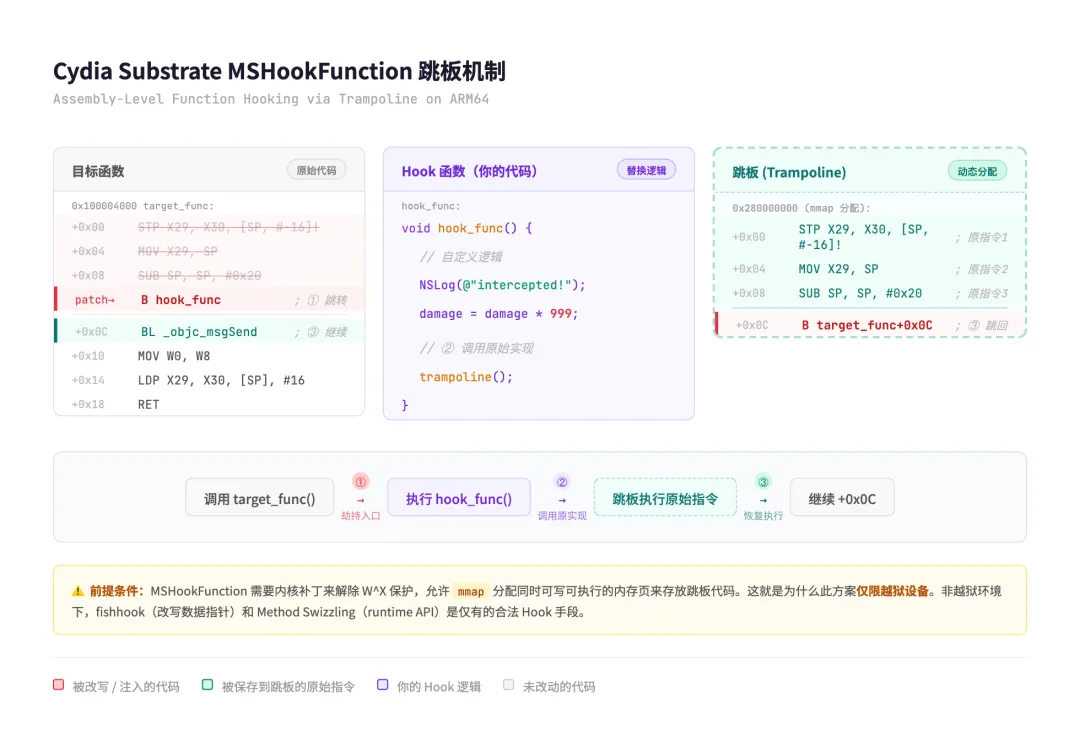Click the 执行 hook_func() flow box
Screen dimensions: 1080x747
459,498
